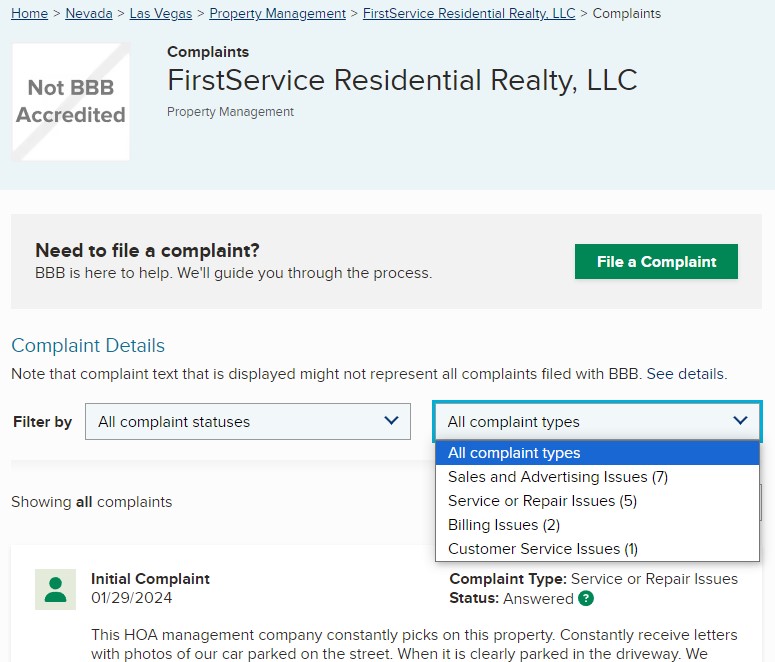
Task: Click the Not BBB Accredited badge
Action: pos(71,102)
